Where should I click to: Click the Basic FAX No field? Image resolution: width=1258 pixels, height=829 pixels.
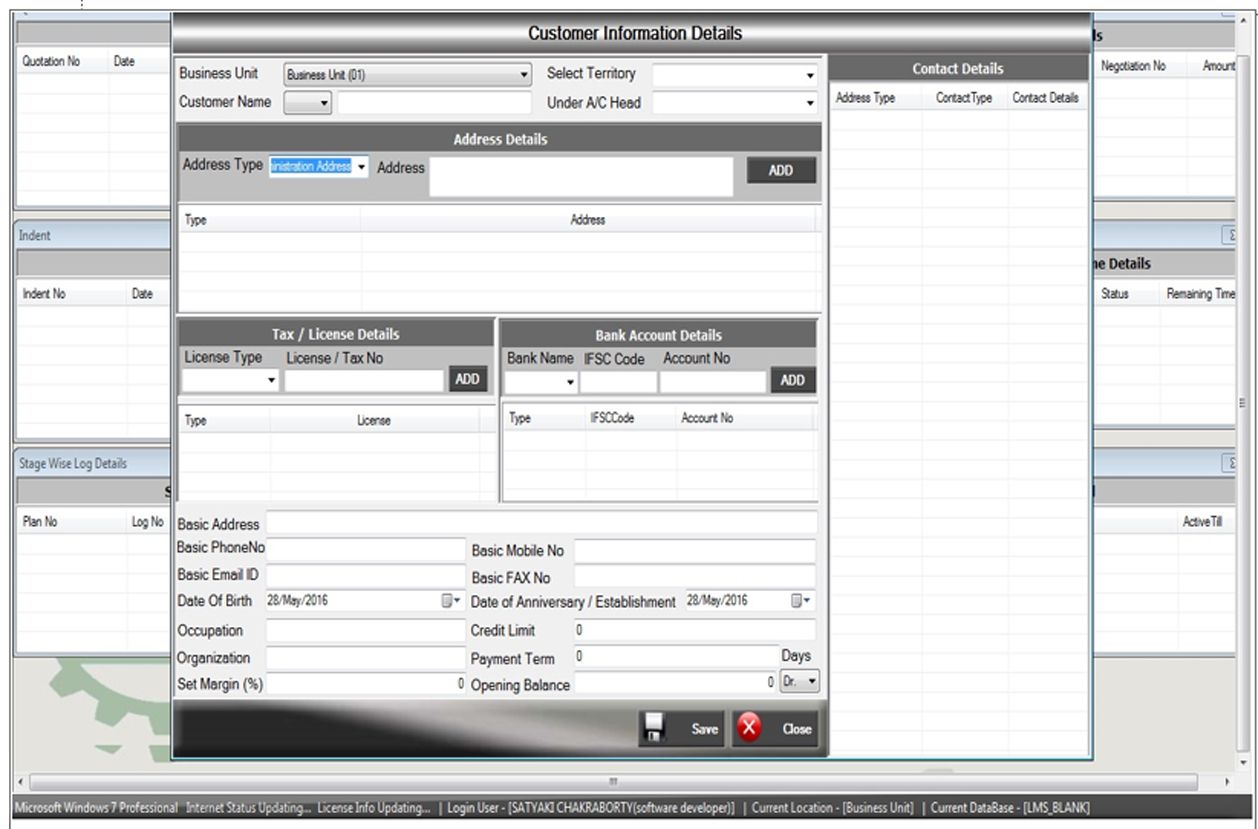pos(695,577)
